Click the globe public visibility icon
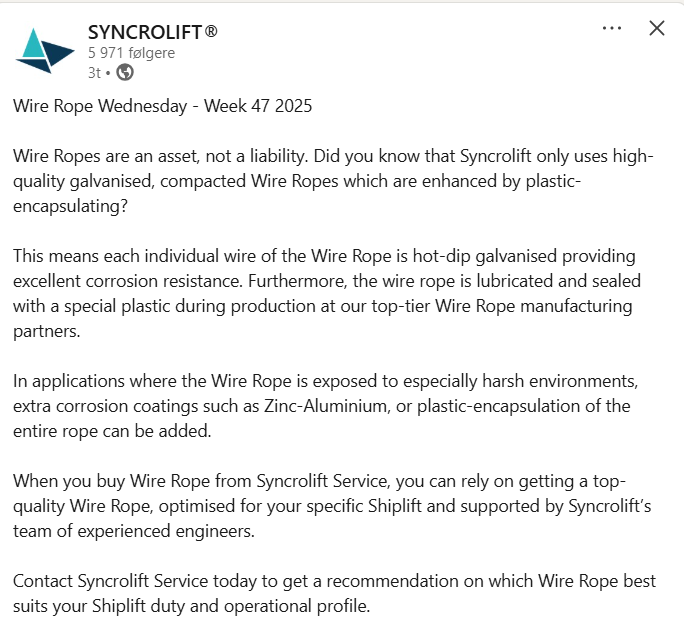684x629 pixels. (x=125, y=72)
